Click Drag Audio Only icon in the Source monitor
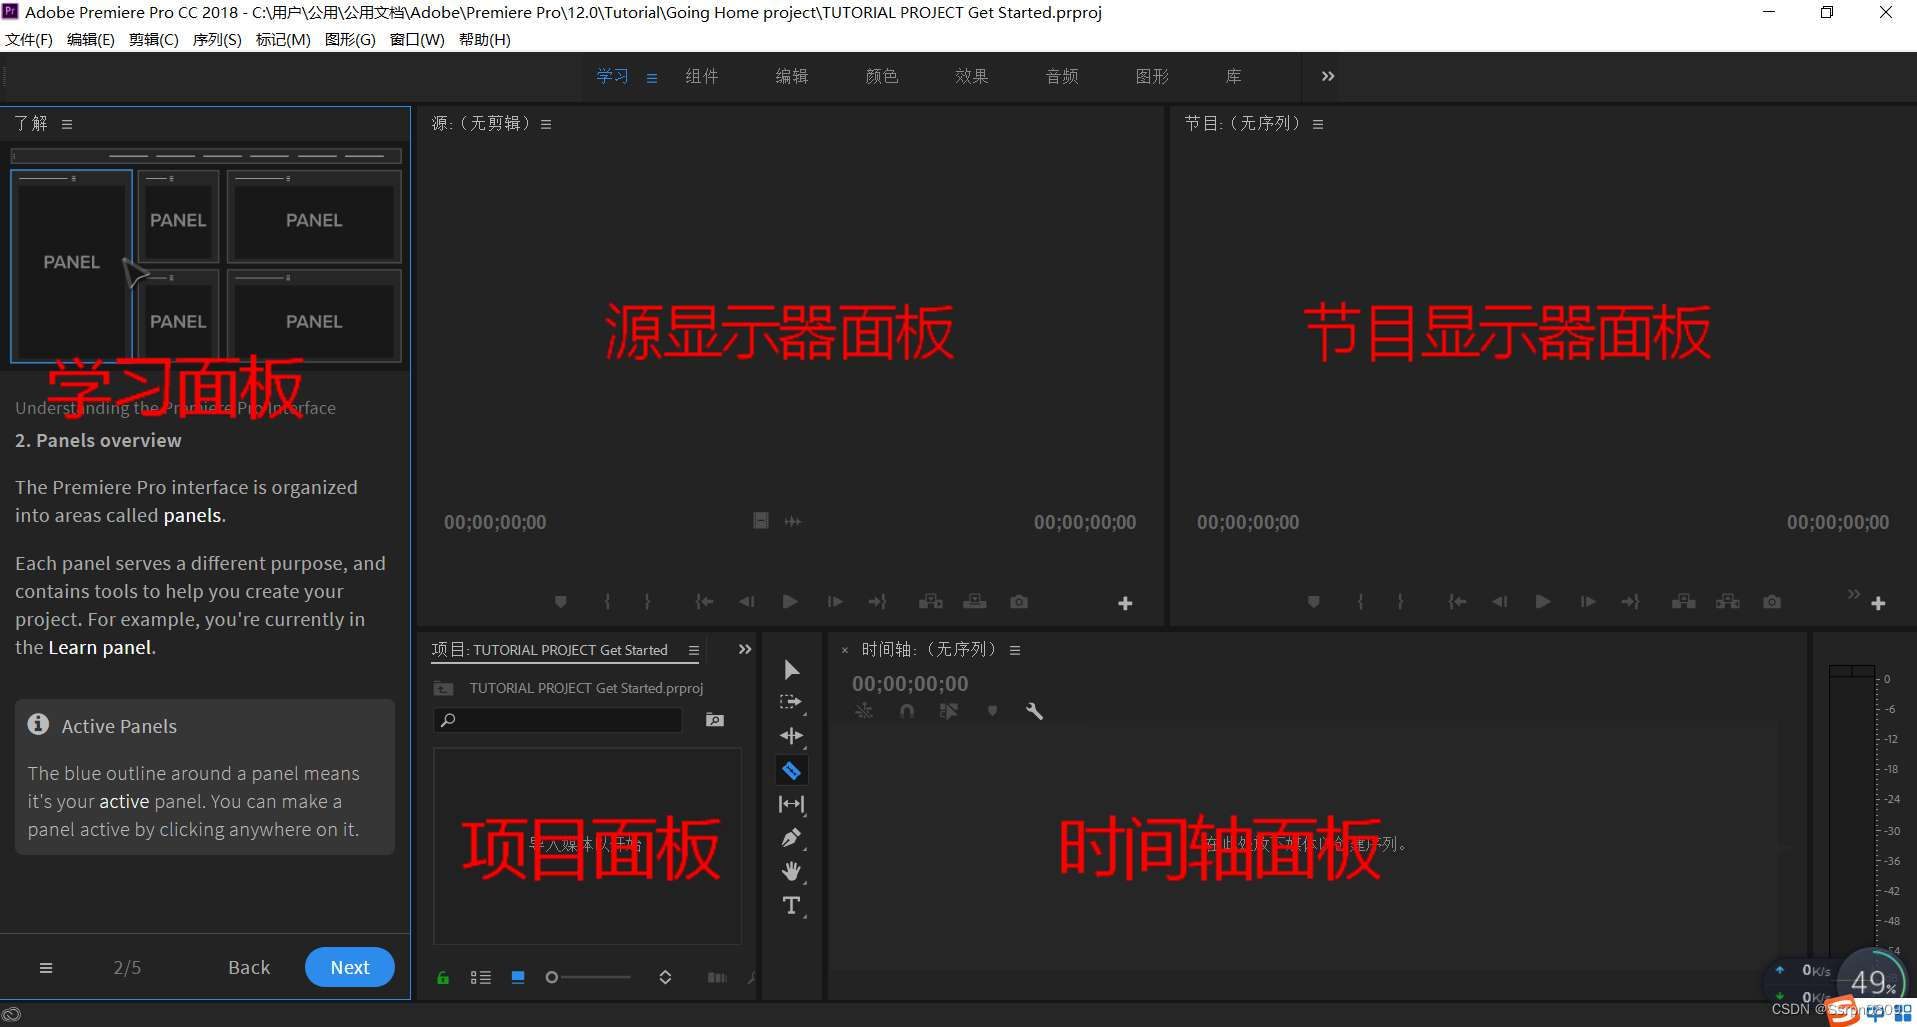 pyautogui.click(x=793, y=521)
